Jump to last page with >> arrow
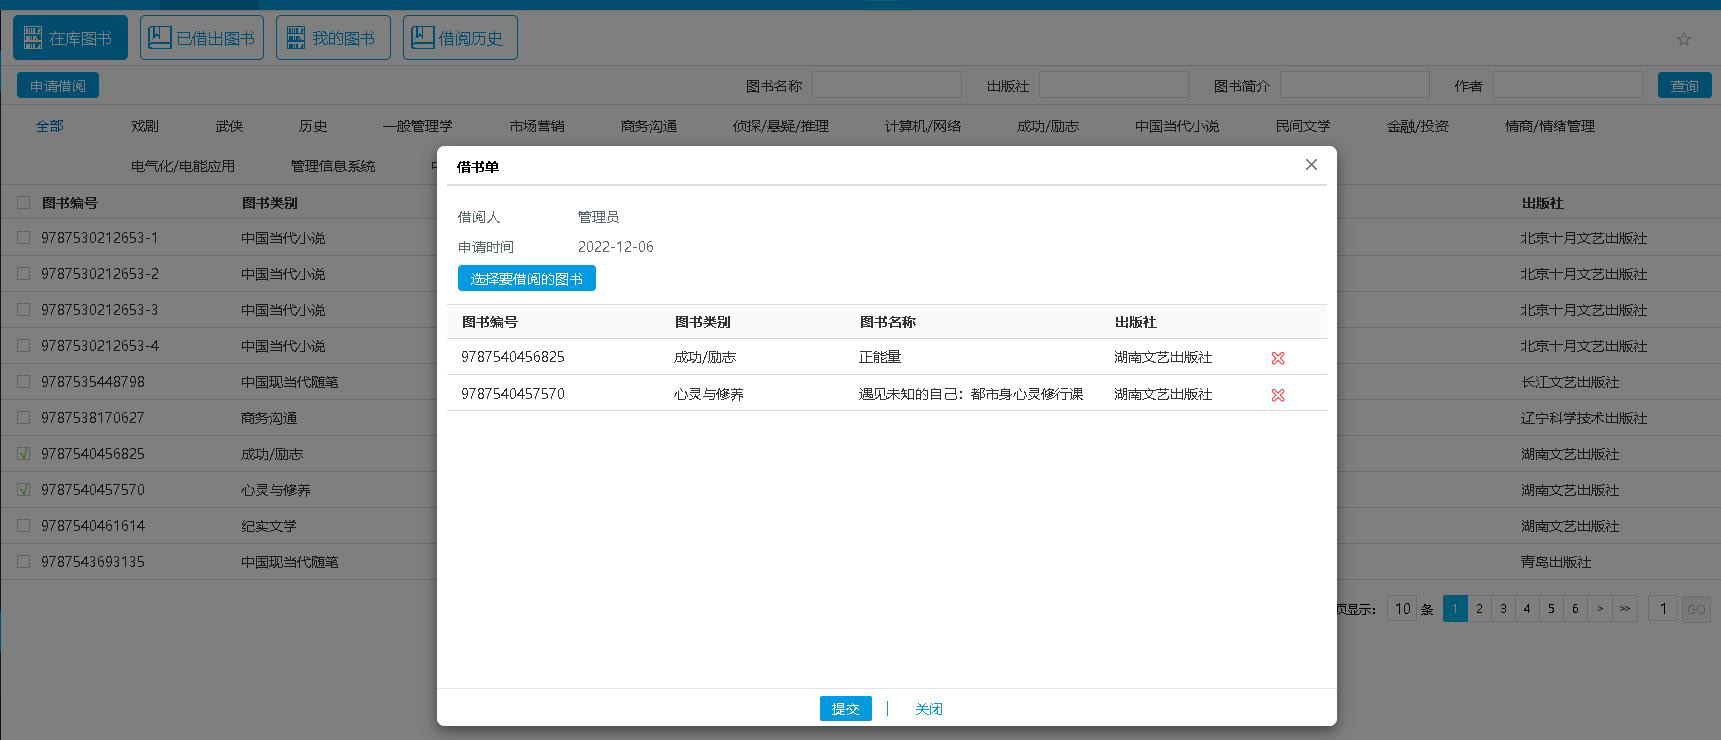This screenshot has width=1721, height=740. click(x=1625, y=609)
